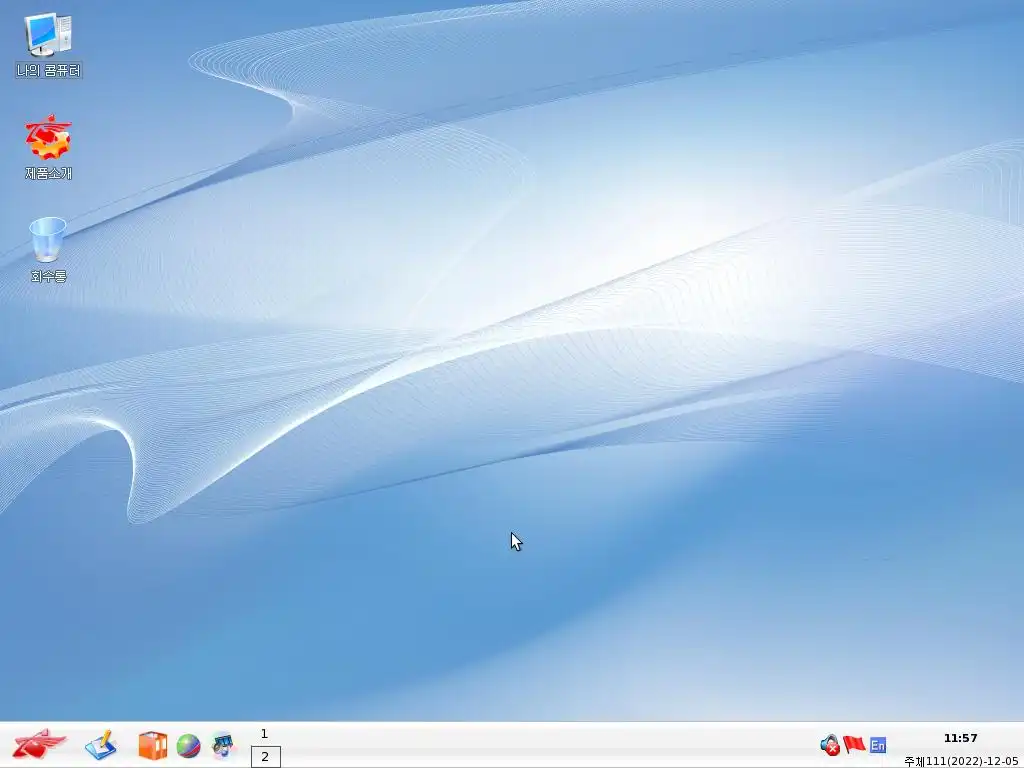This screenshot has width=1024, height=768.
Task: Click the 11:57 clock display
Action: pyautogui.click(x=960, y=738)
